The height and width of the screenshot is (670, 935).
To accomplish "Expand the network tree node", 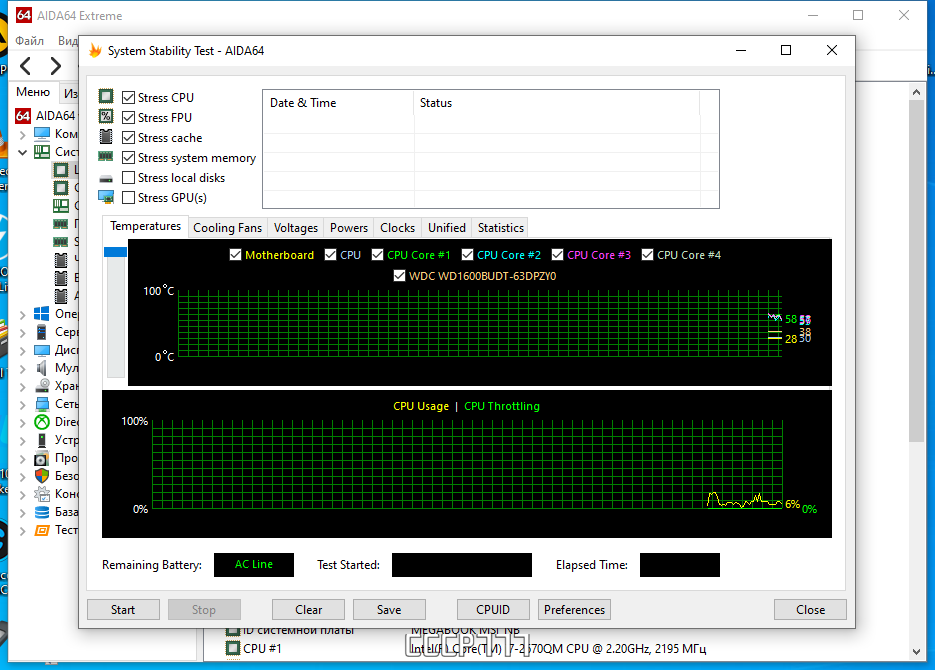I will (23, 404).
